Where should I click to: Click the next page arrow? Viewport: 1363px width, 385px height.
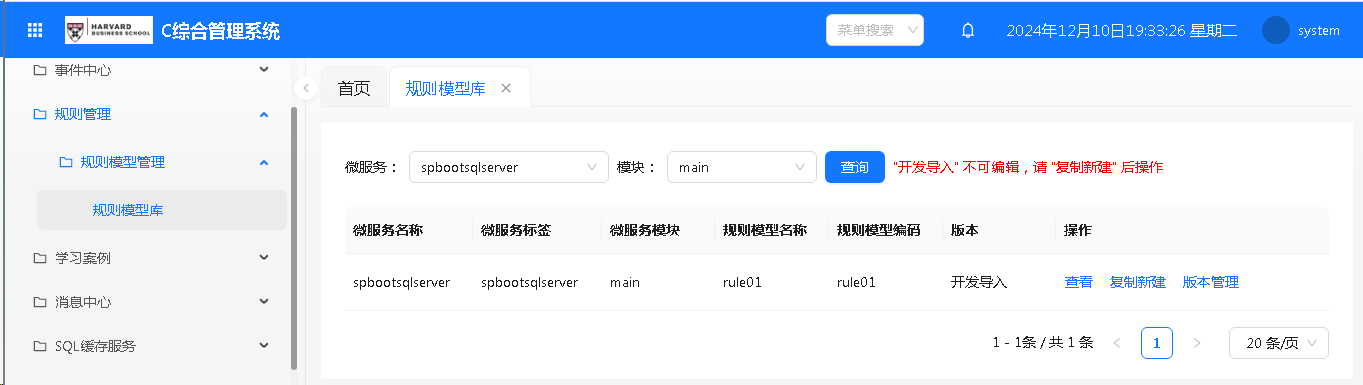coord(1197,343)
